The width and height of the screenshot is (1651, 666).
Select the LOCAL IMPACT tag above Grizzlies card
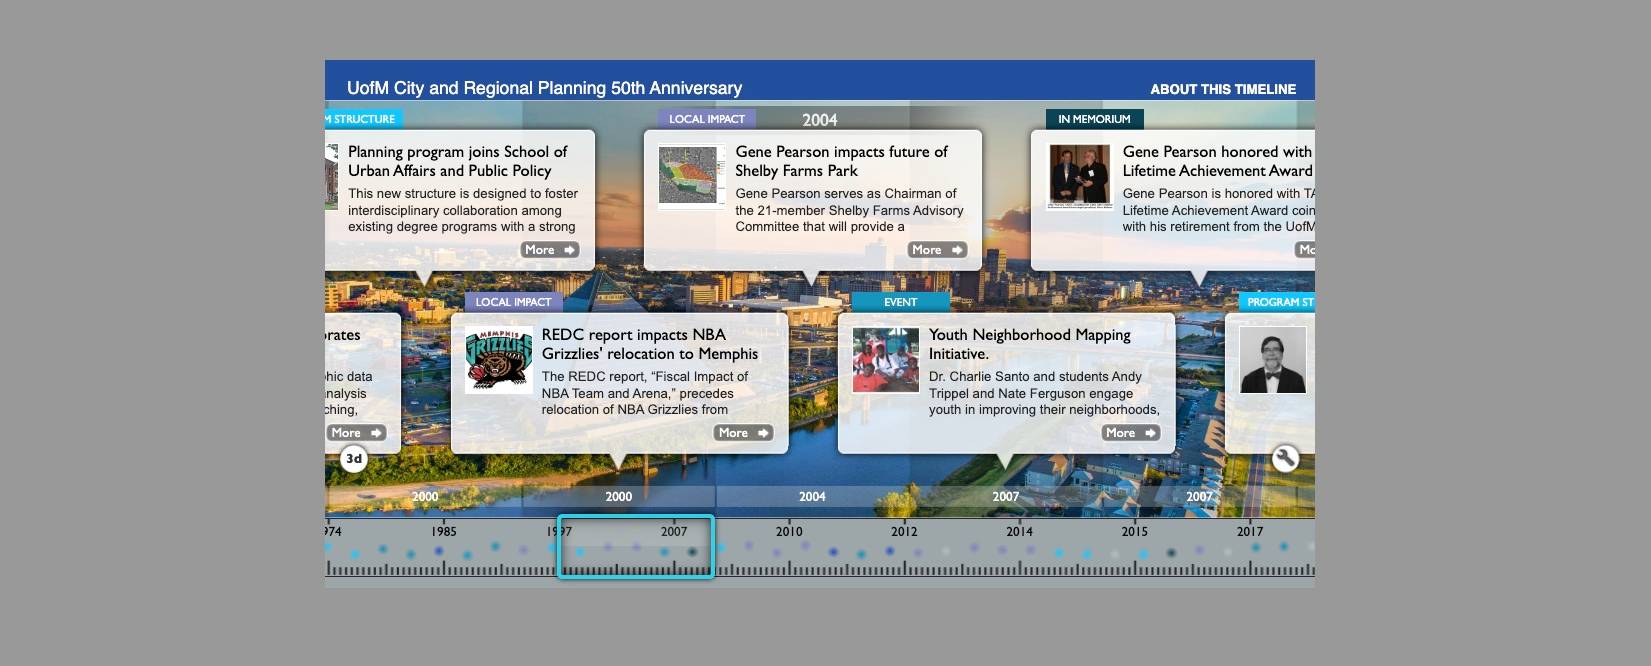(513, 302)
